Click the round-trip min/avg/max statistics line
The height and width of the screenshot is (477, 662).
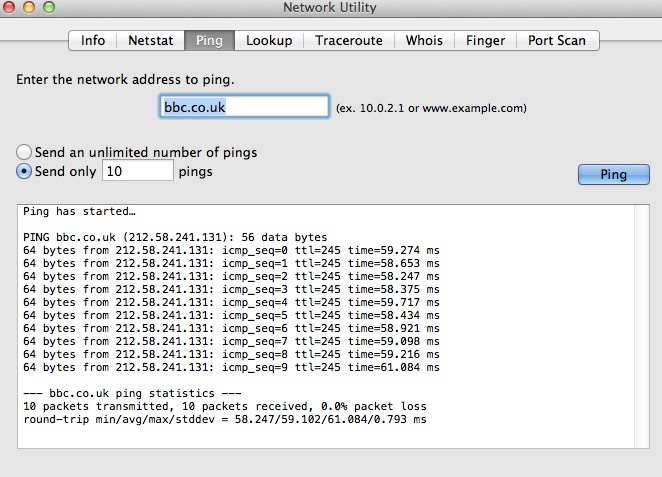pos(224,420)
